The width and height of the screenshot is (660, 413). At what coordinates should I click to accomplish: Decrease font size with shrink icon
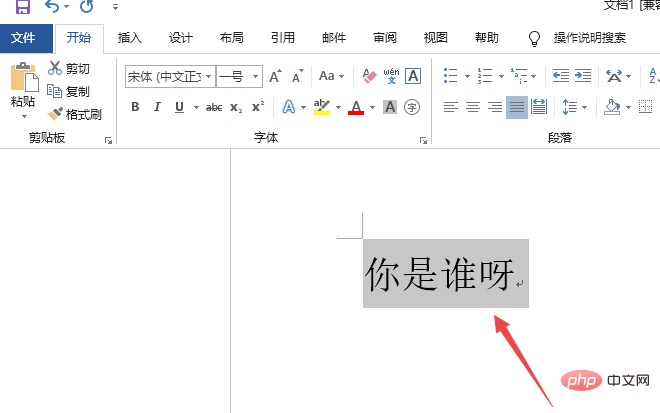(298, 77)
